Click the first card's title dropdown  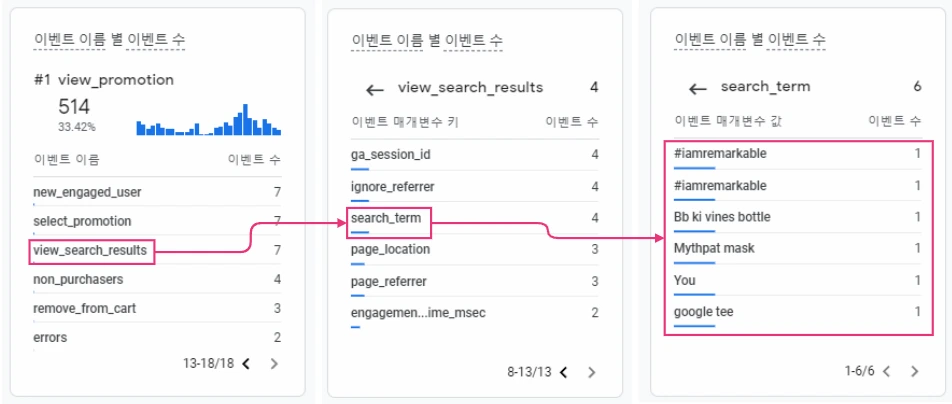[x=109, y=40]
